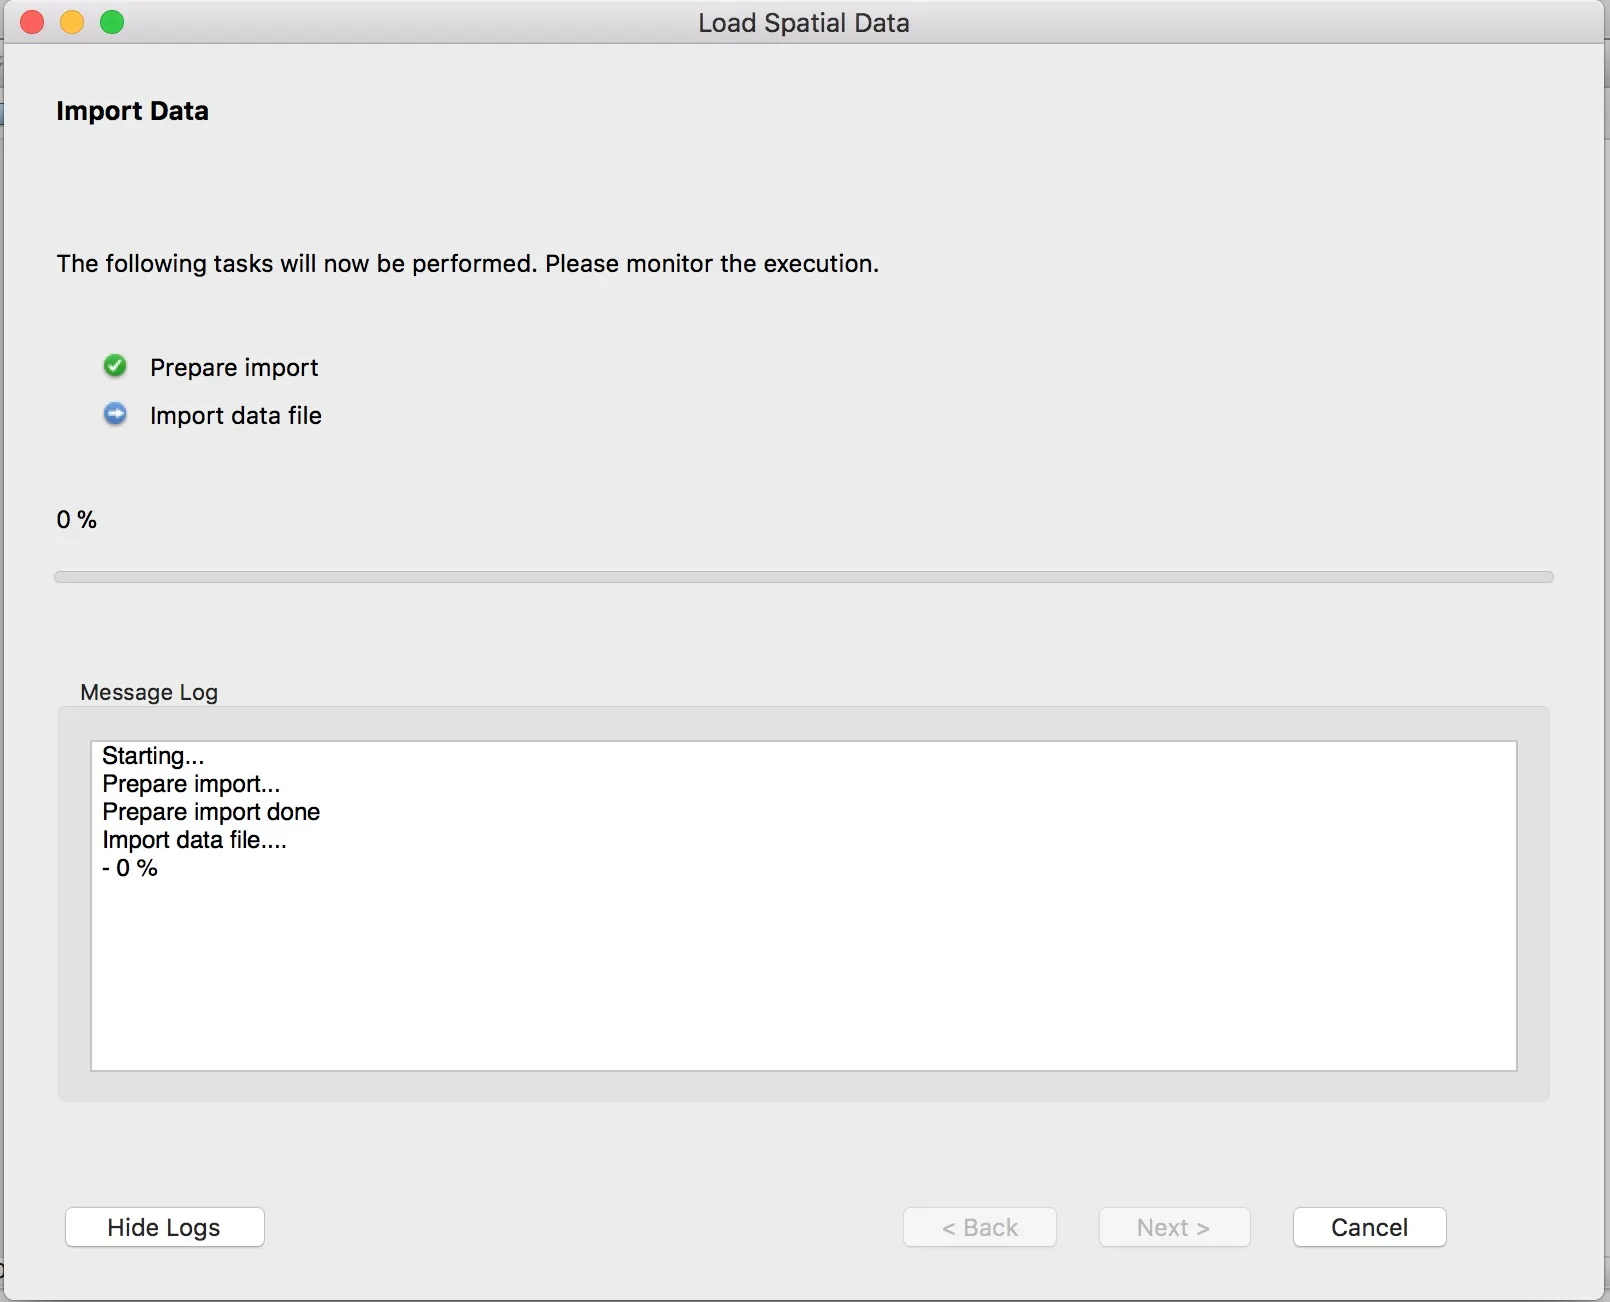The width and height of the screenshot is (1610, 1302).
Task: Select the 'Import data file' task label
Action: (236, 416)
